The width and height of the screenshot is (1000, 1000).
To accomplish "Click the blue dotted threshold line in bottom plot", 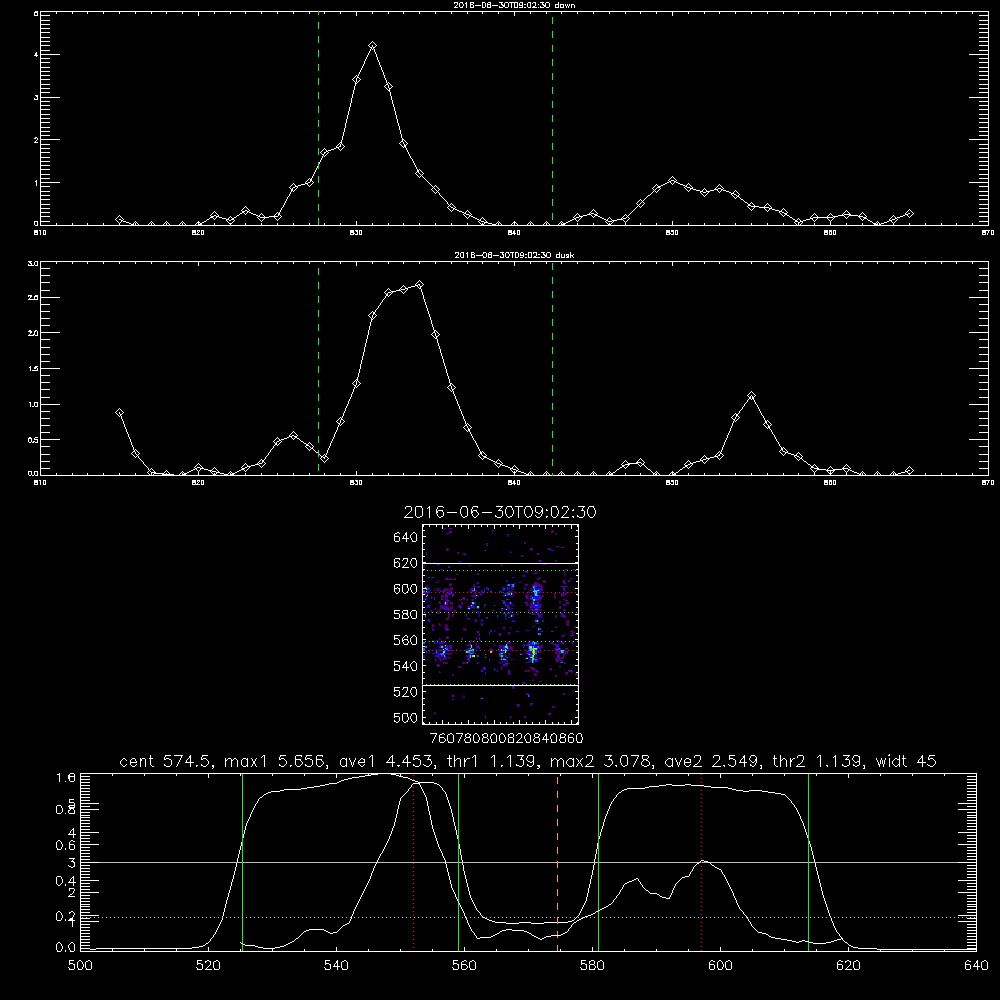I will pos(528,917).
